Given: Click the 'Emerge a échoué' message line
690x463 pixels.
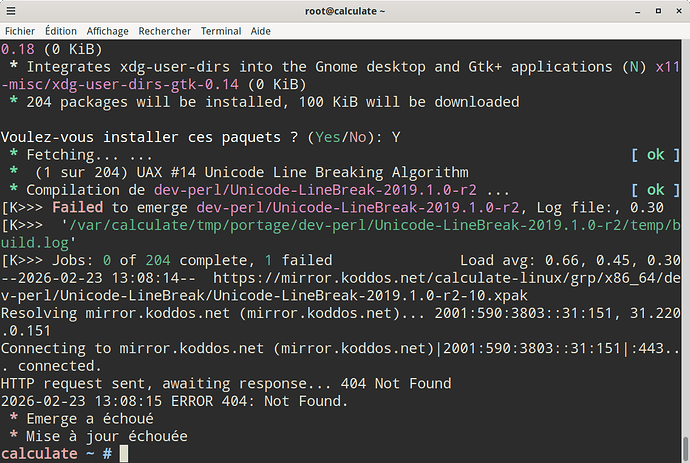Looking at the screenshot, I should click(90, 418).
